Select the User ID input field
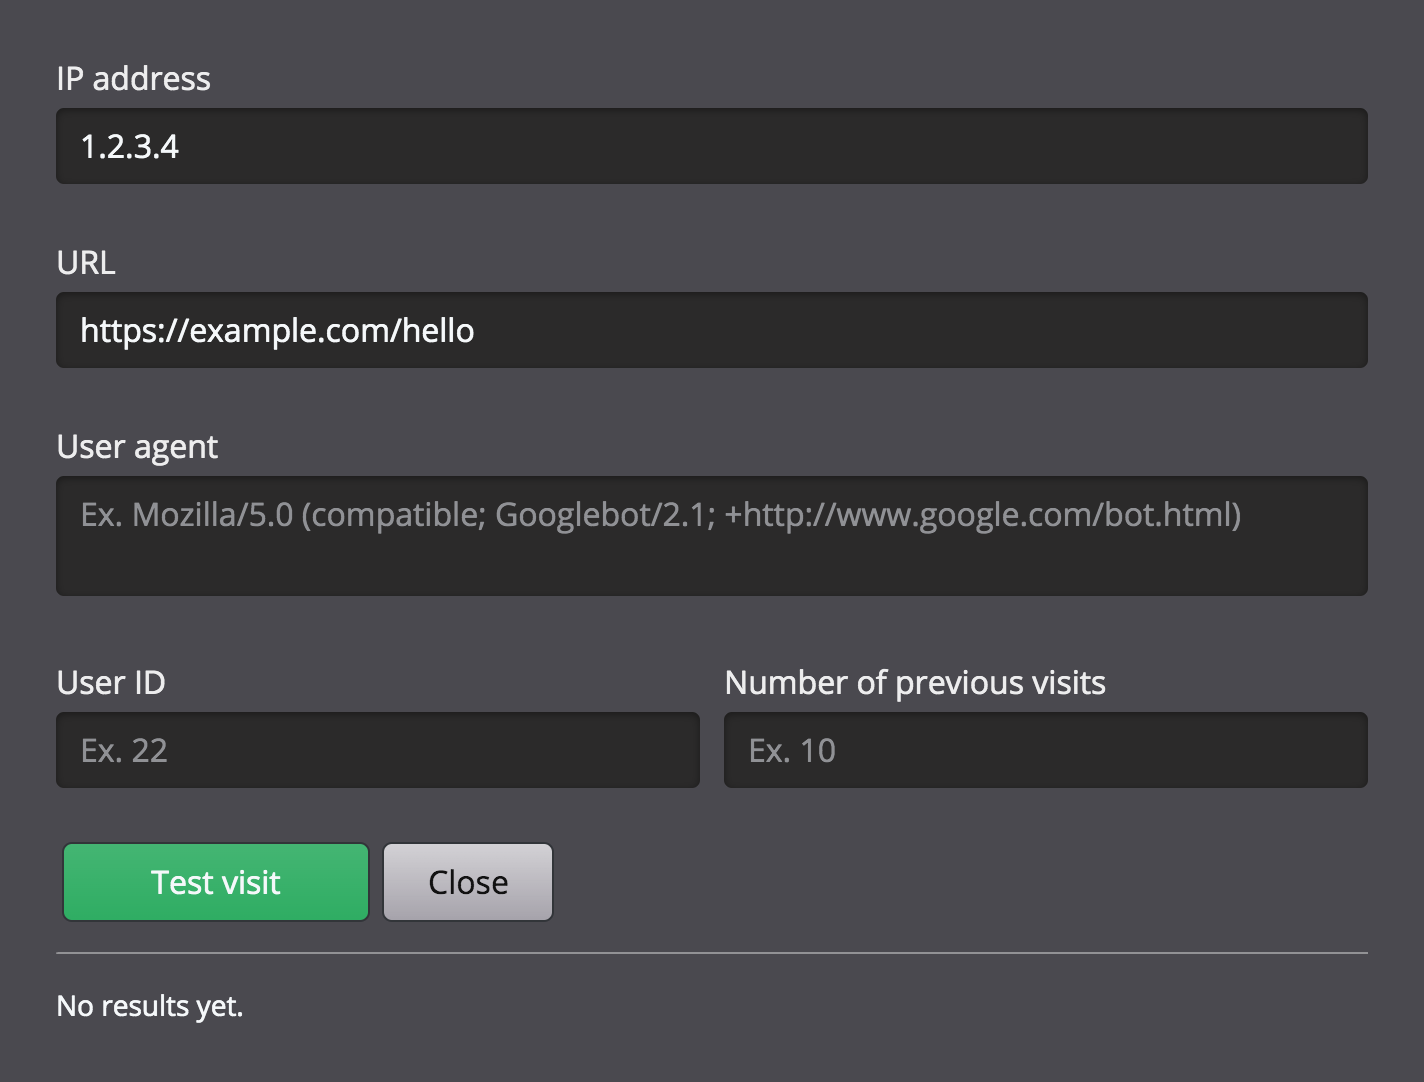The width and height of the screenshot is (1424, 1082). pyautogui.click(x=378, y=750)
